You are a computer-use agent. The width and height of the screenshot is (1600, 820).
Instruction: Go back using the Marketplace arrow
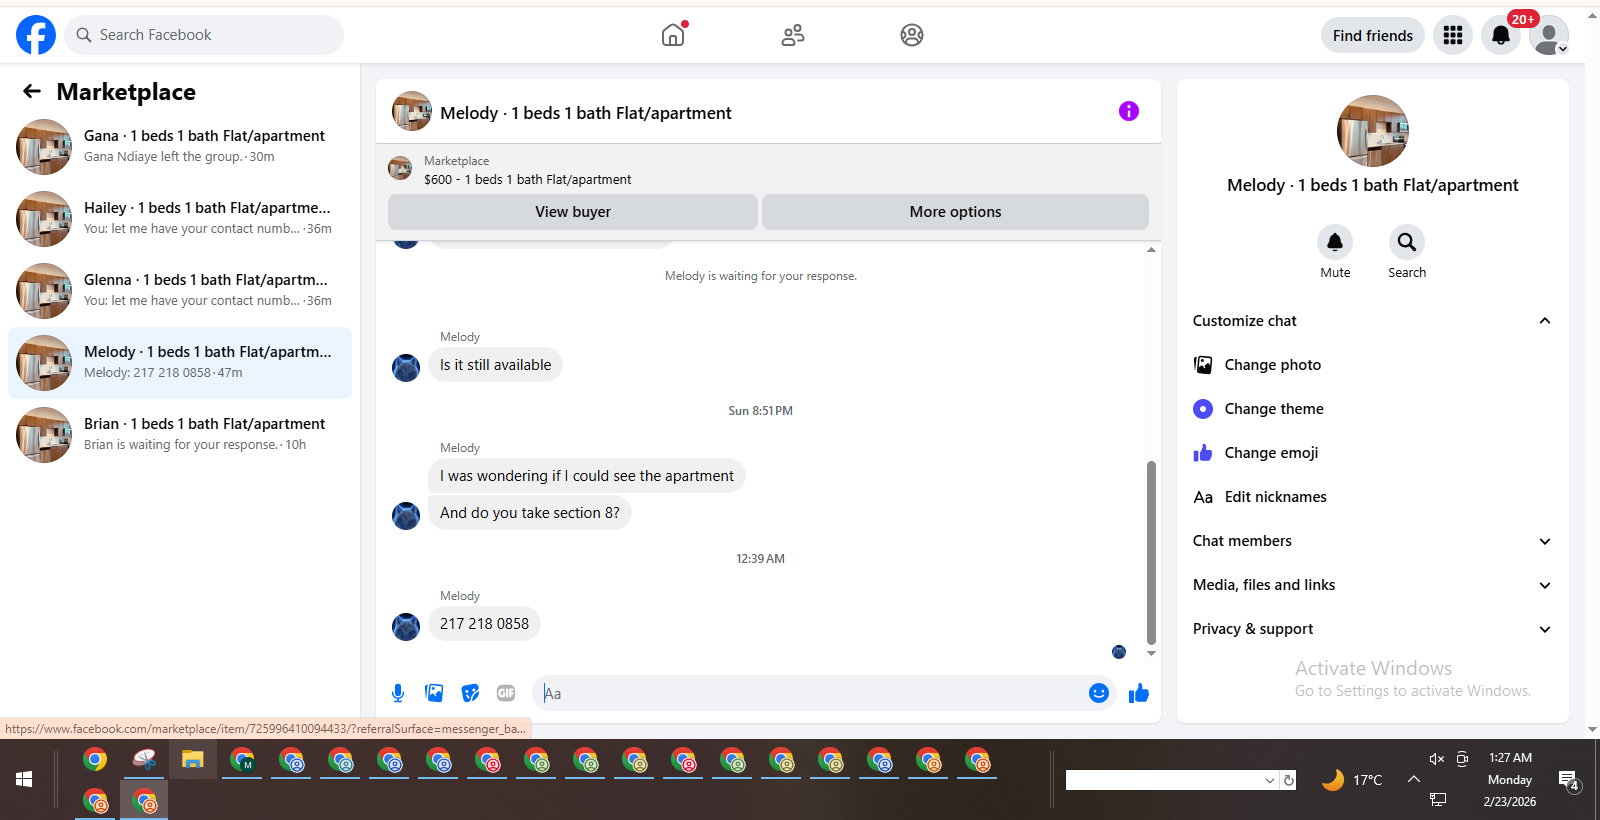point(32,92)
